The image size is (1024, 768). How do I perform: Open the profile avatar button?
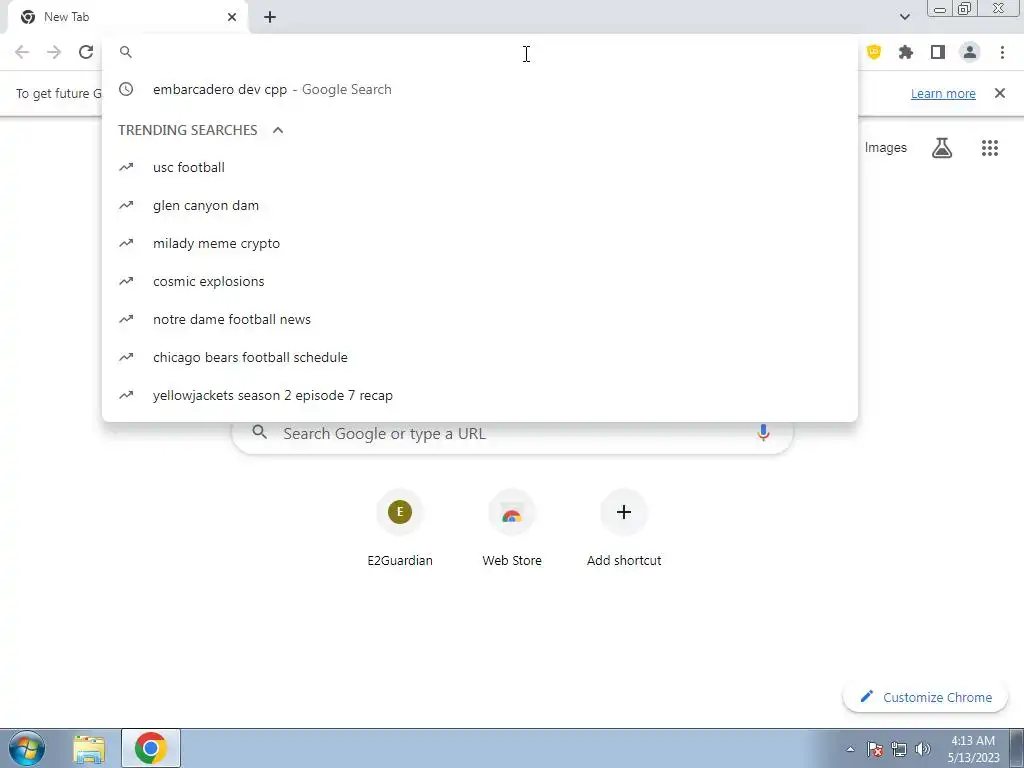coord(970,52)
